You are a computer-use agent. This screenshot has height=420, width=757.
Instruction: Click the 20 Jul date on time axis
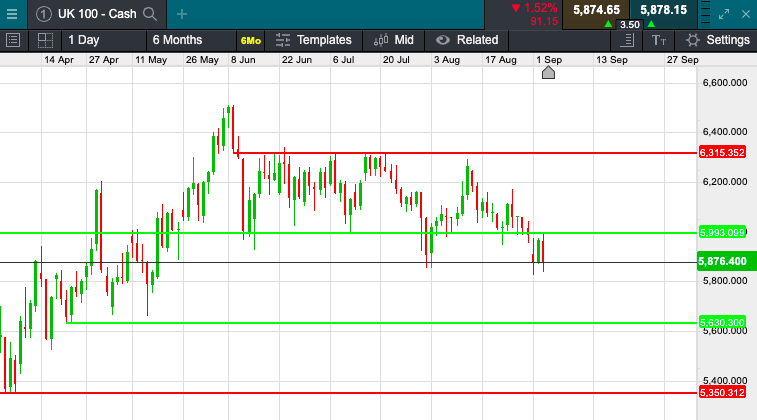pyautogui.click(x=396, y=60)
